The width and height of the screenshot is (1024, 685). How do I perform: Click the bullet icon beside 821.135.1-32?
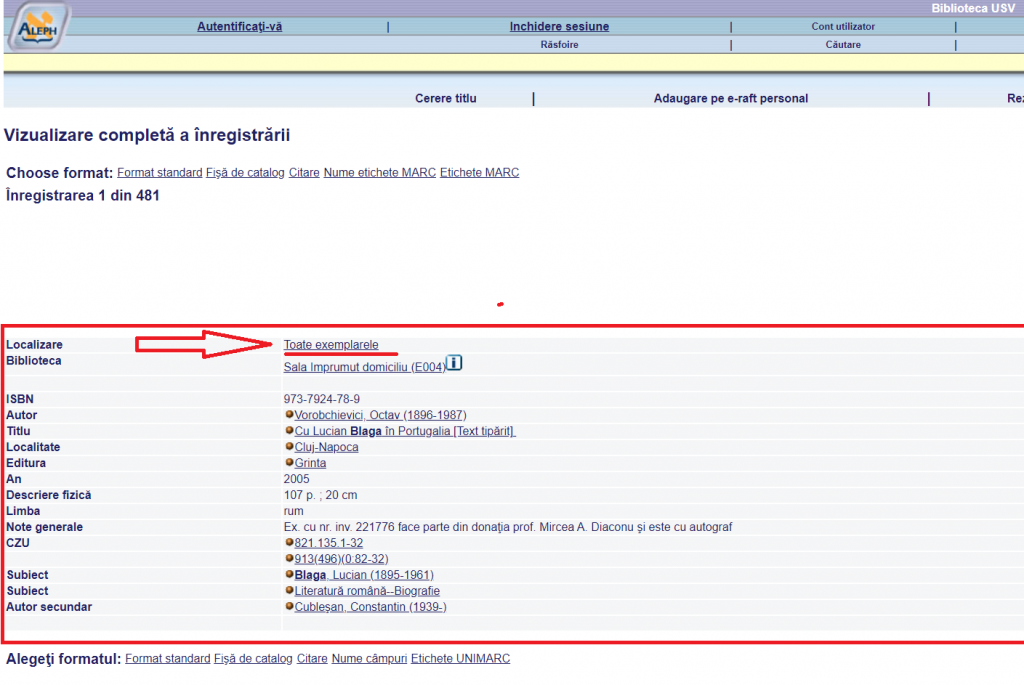[289, 543]
